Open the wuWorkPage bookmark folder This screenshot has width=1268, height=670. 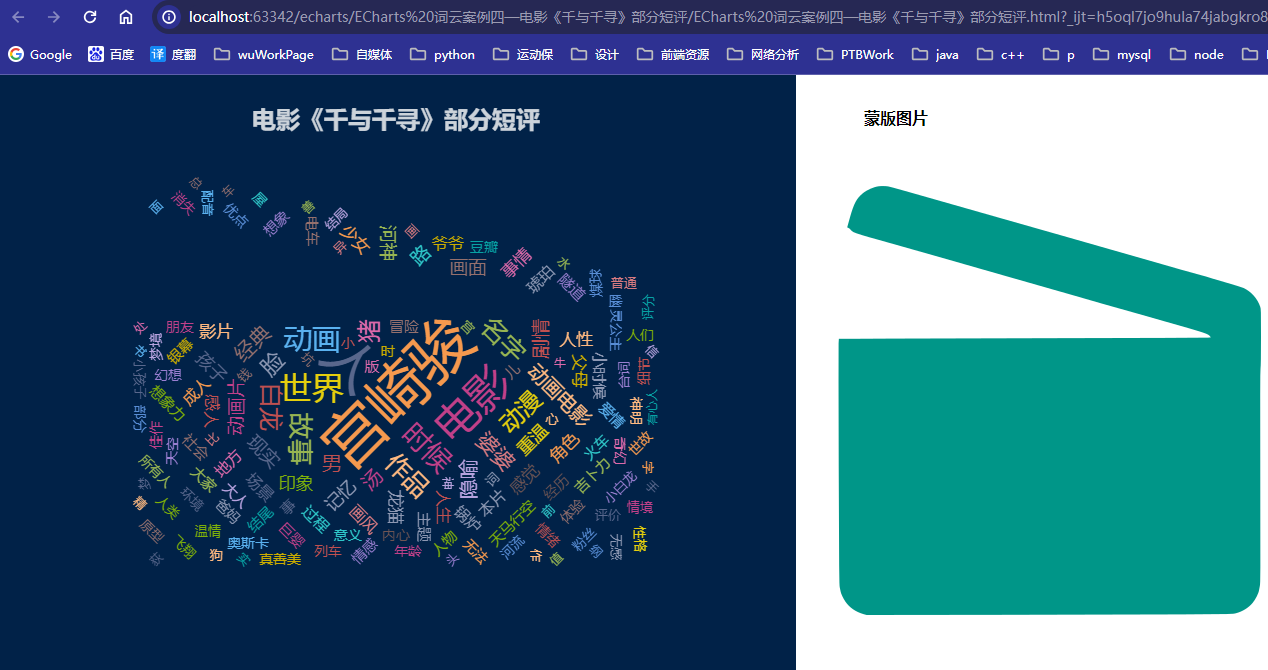(264, 54)
